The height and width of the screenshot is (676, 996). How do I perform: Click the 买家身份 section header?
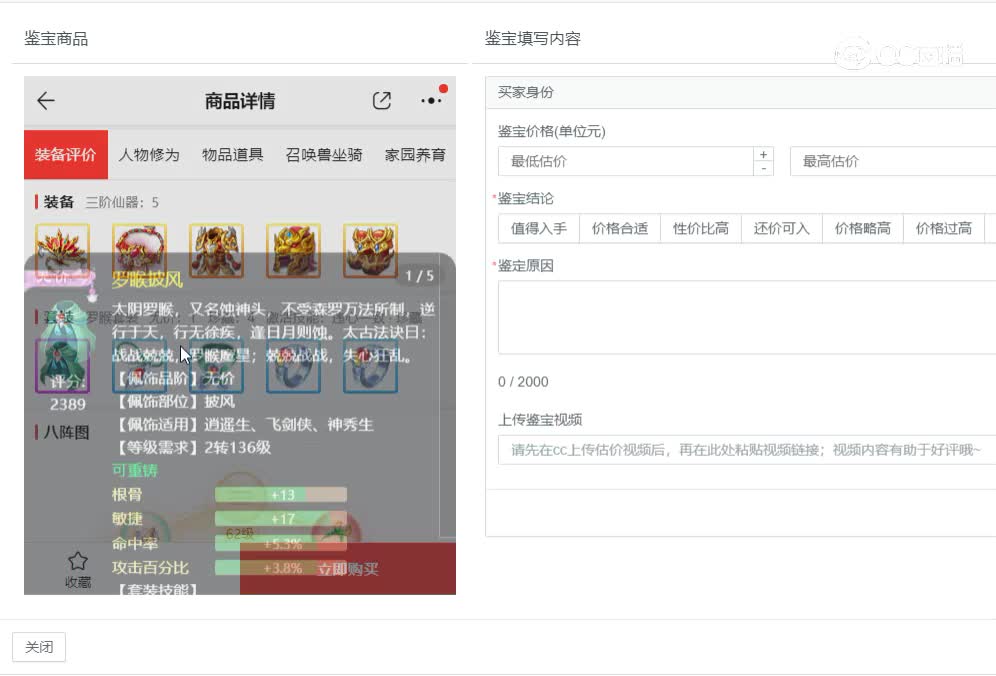[x=741, y=92]
